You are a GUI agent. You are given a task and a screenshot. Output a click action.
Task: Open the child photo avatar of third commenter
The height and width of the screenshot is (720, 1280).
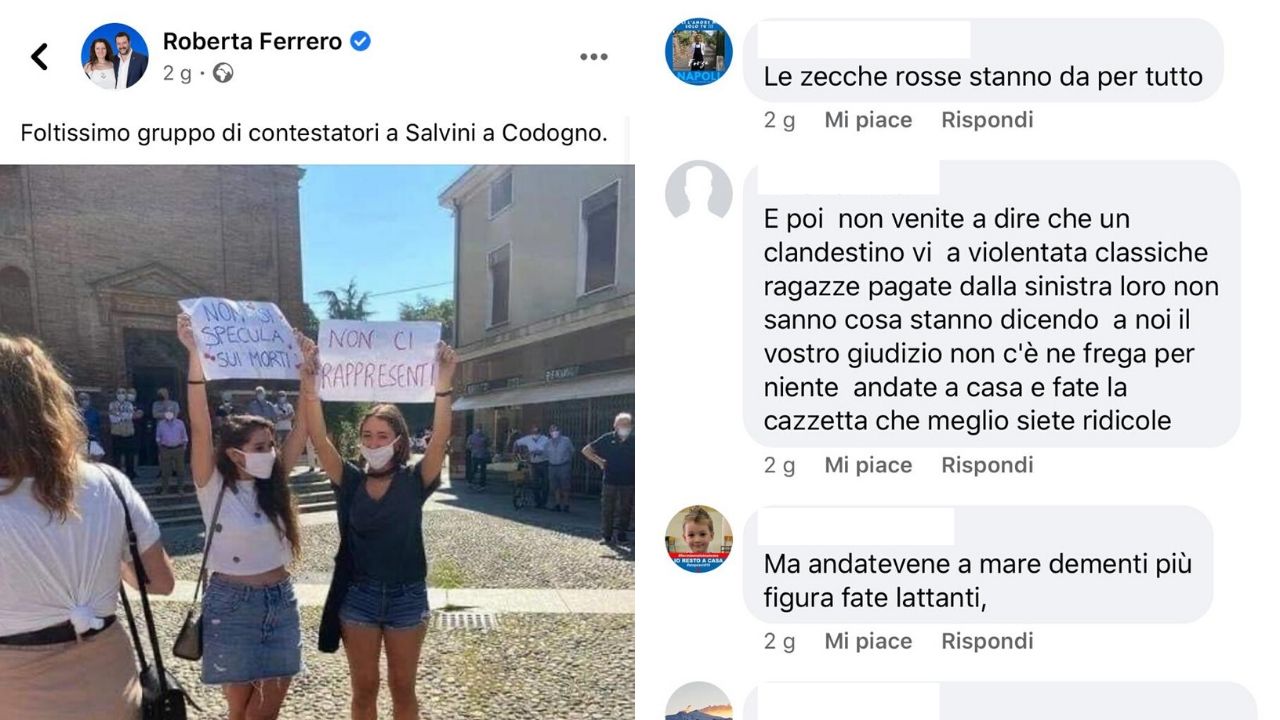tap(699, 539)
